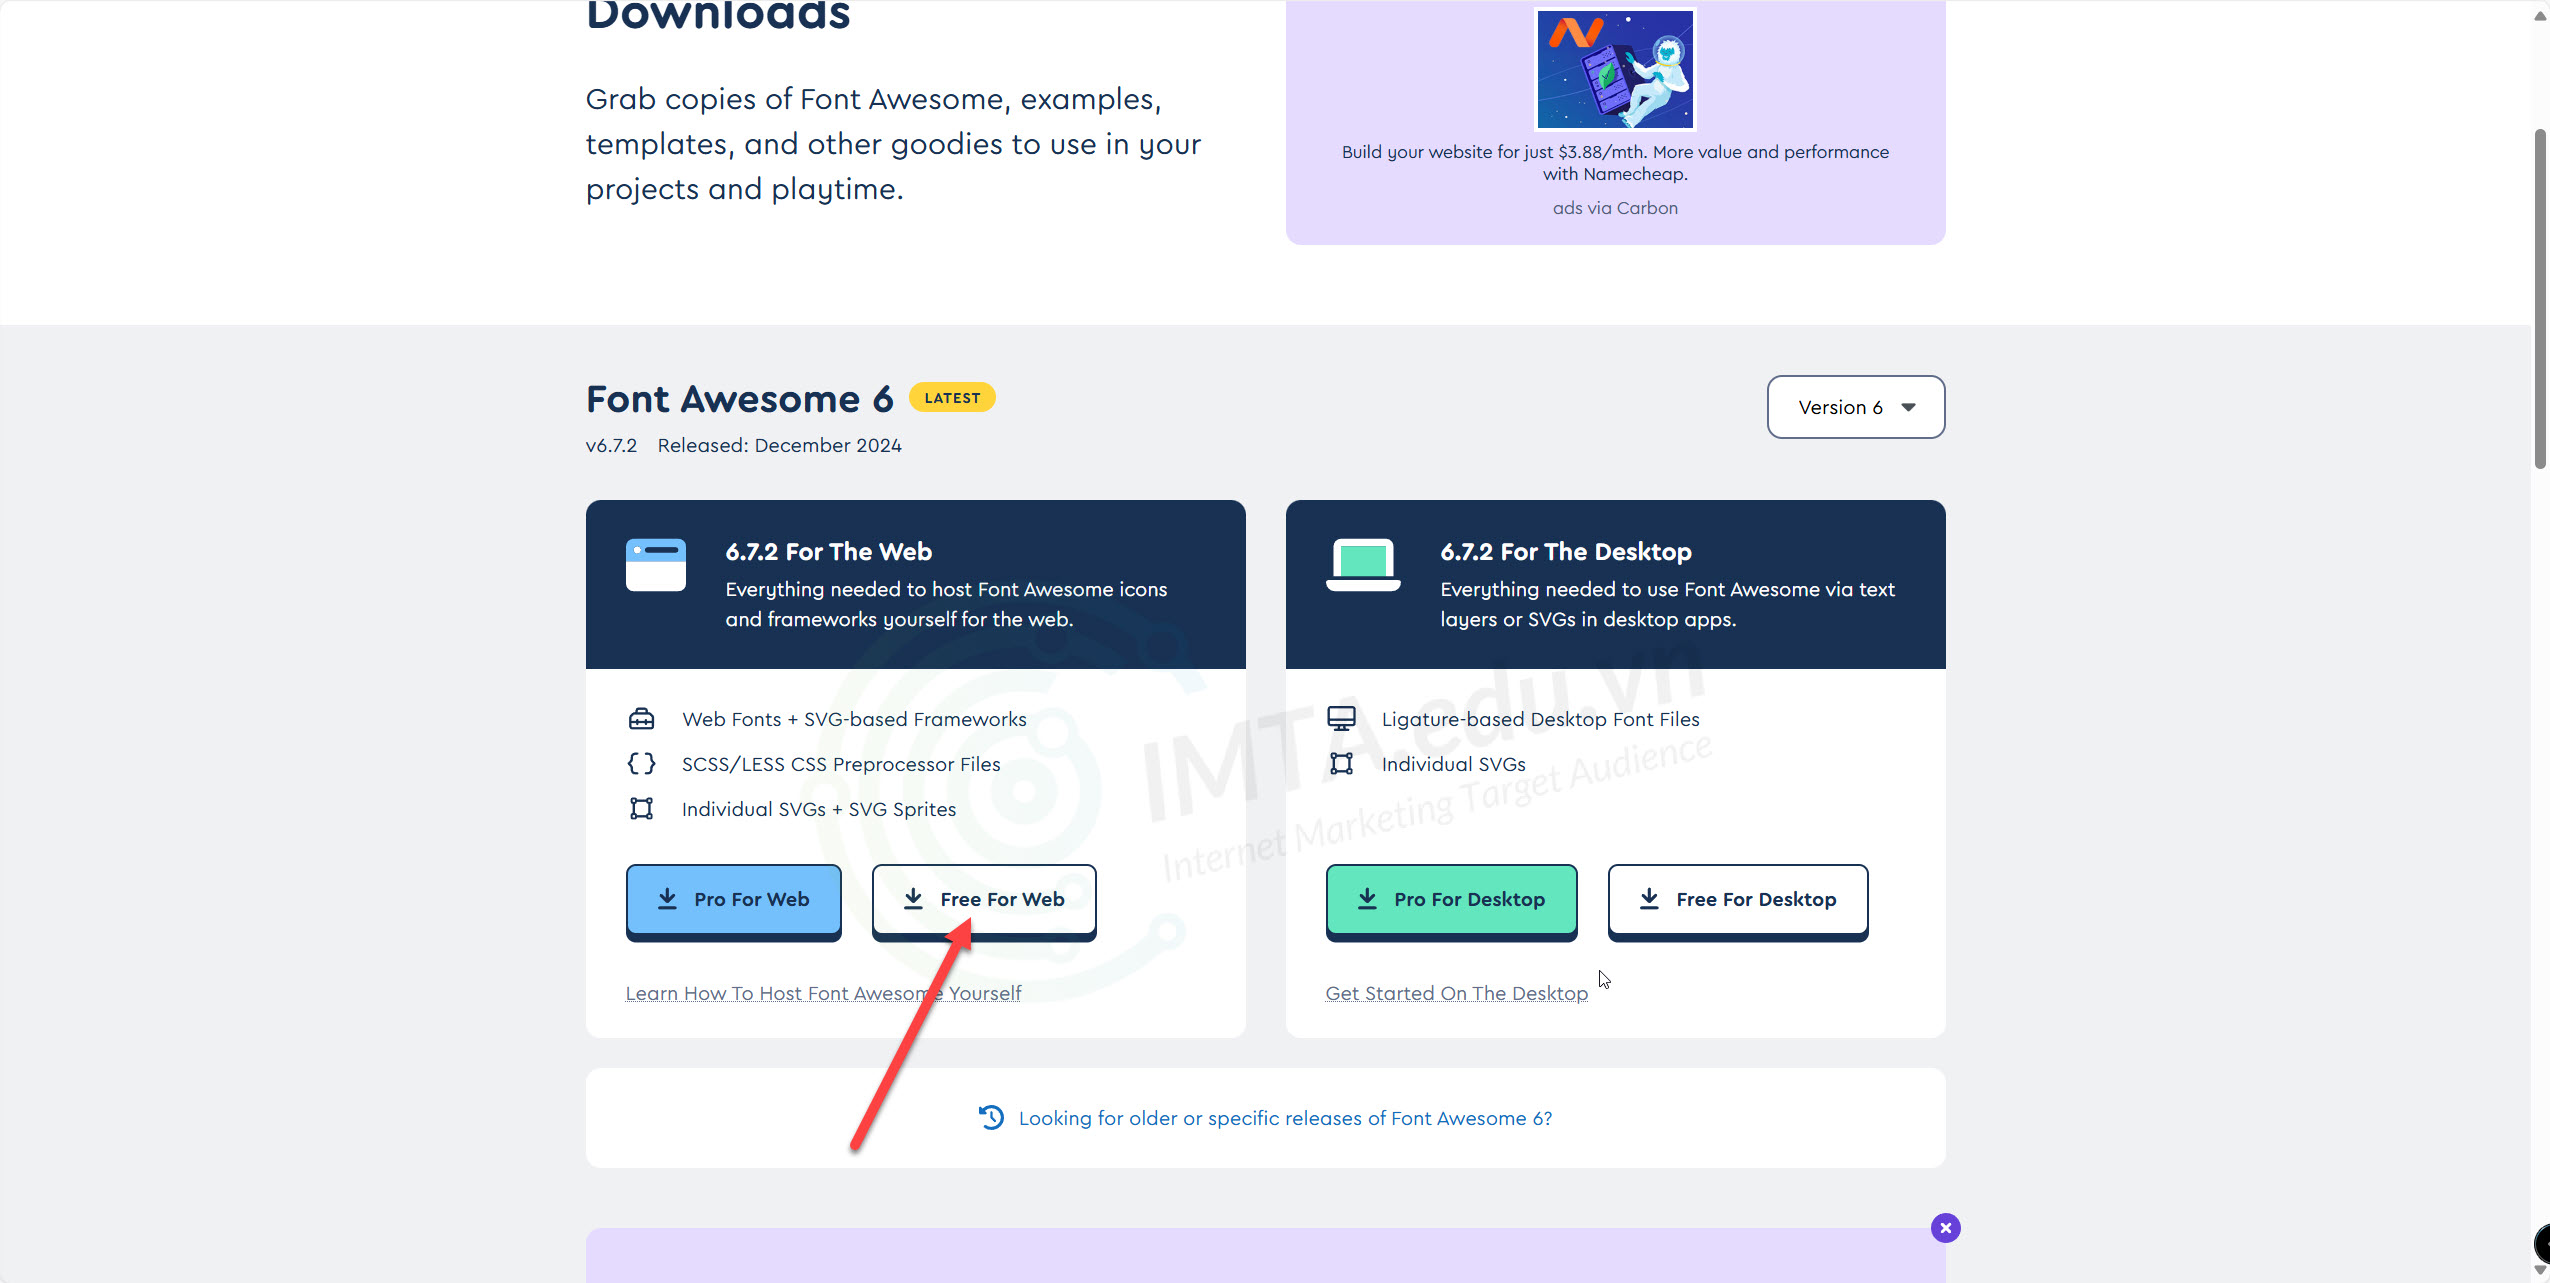This screenshot has width=2550, height=1283.
Task: Open the Namecheap ad text link
Action: tap(1615, 163)
